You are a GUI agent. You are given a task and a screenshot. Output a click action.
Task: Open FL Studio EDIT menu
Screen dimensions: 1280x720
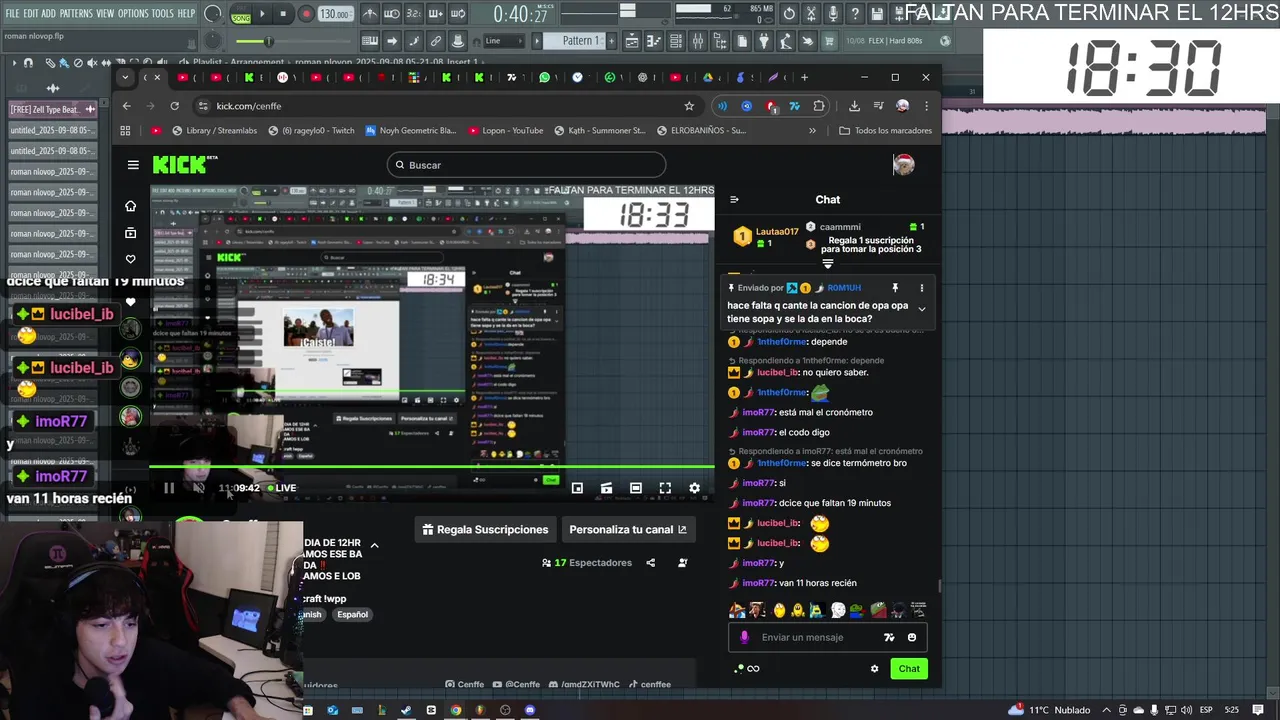(31, 13)
